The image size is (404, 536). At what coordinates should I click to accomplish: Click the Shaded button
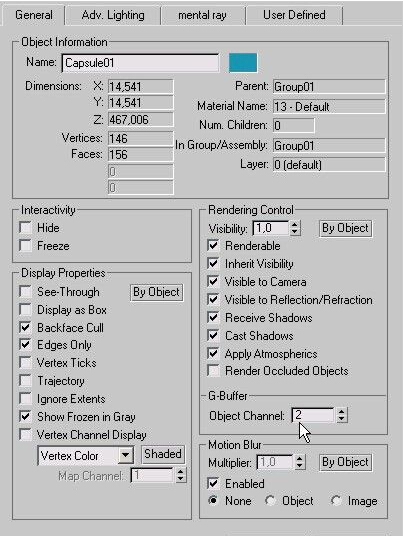163,454
